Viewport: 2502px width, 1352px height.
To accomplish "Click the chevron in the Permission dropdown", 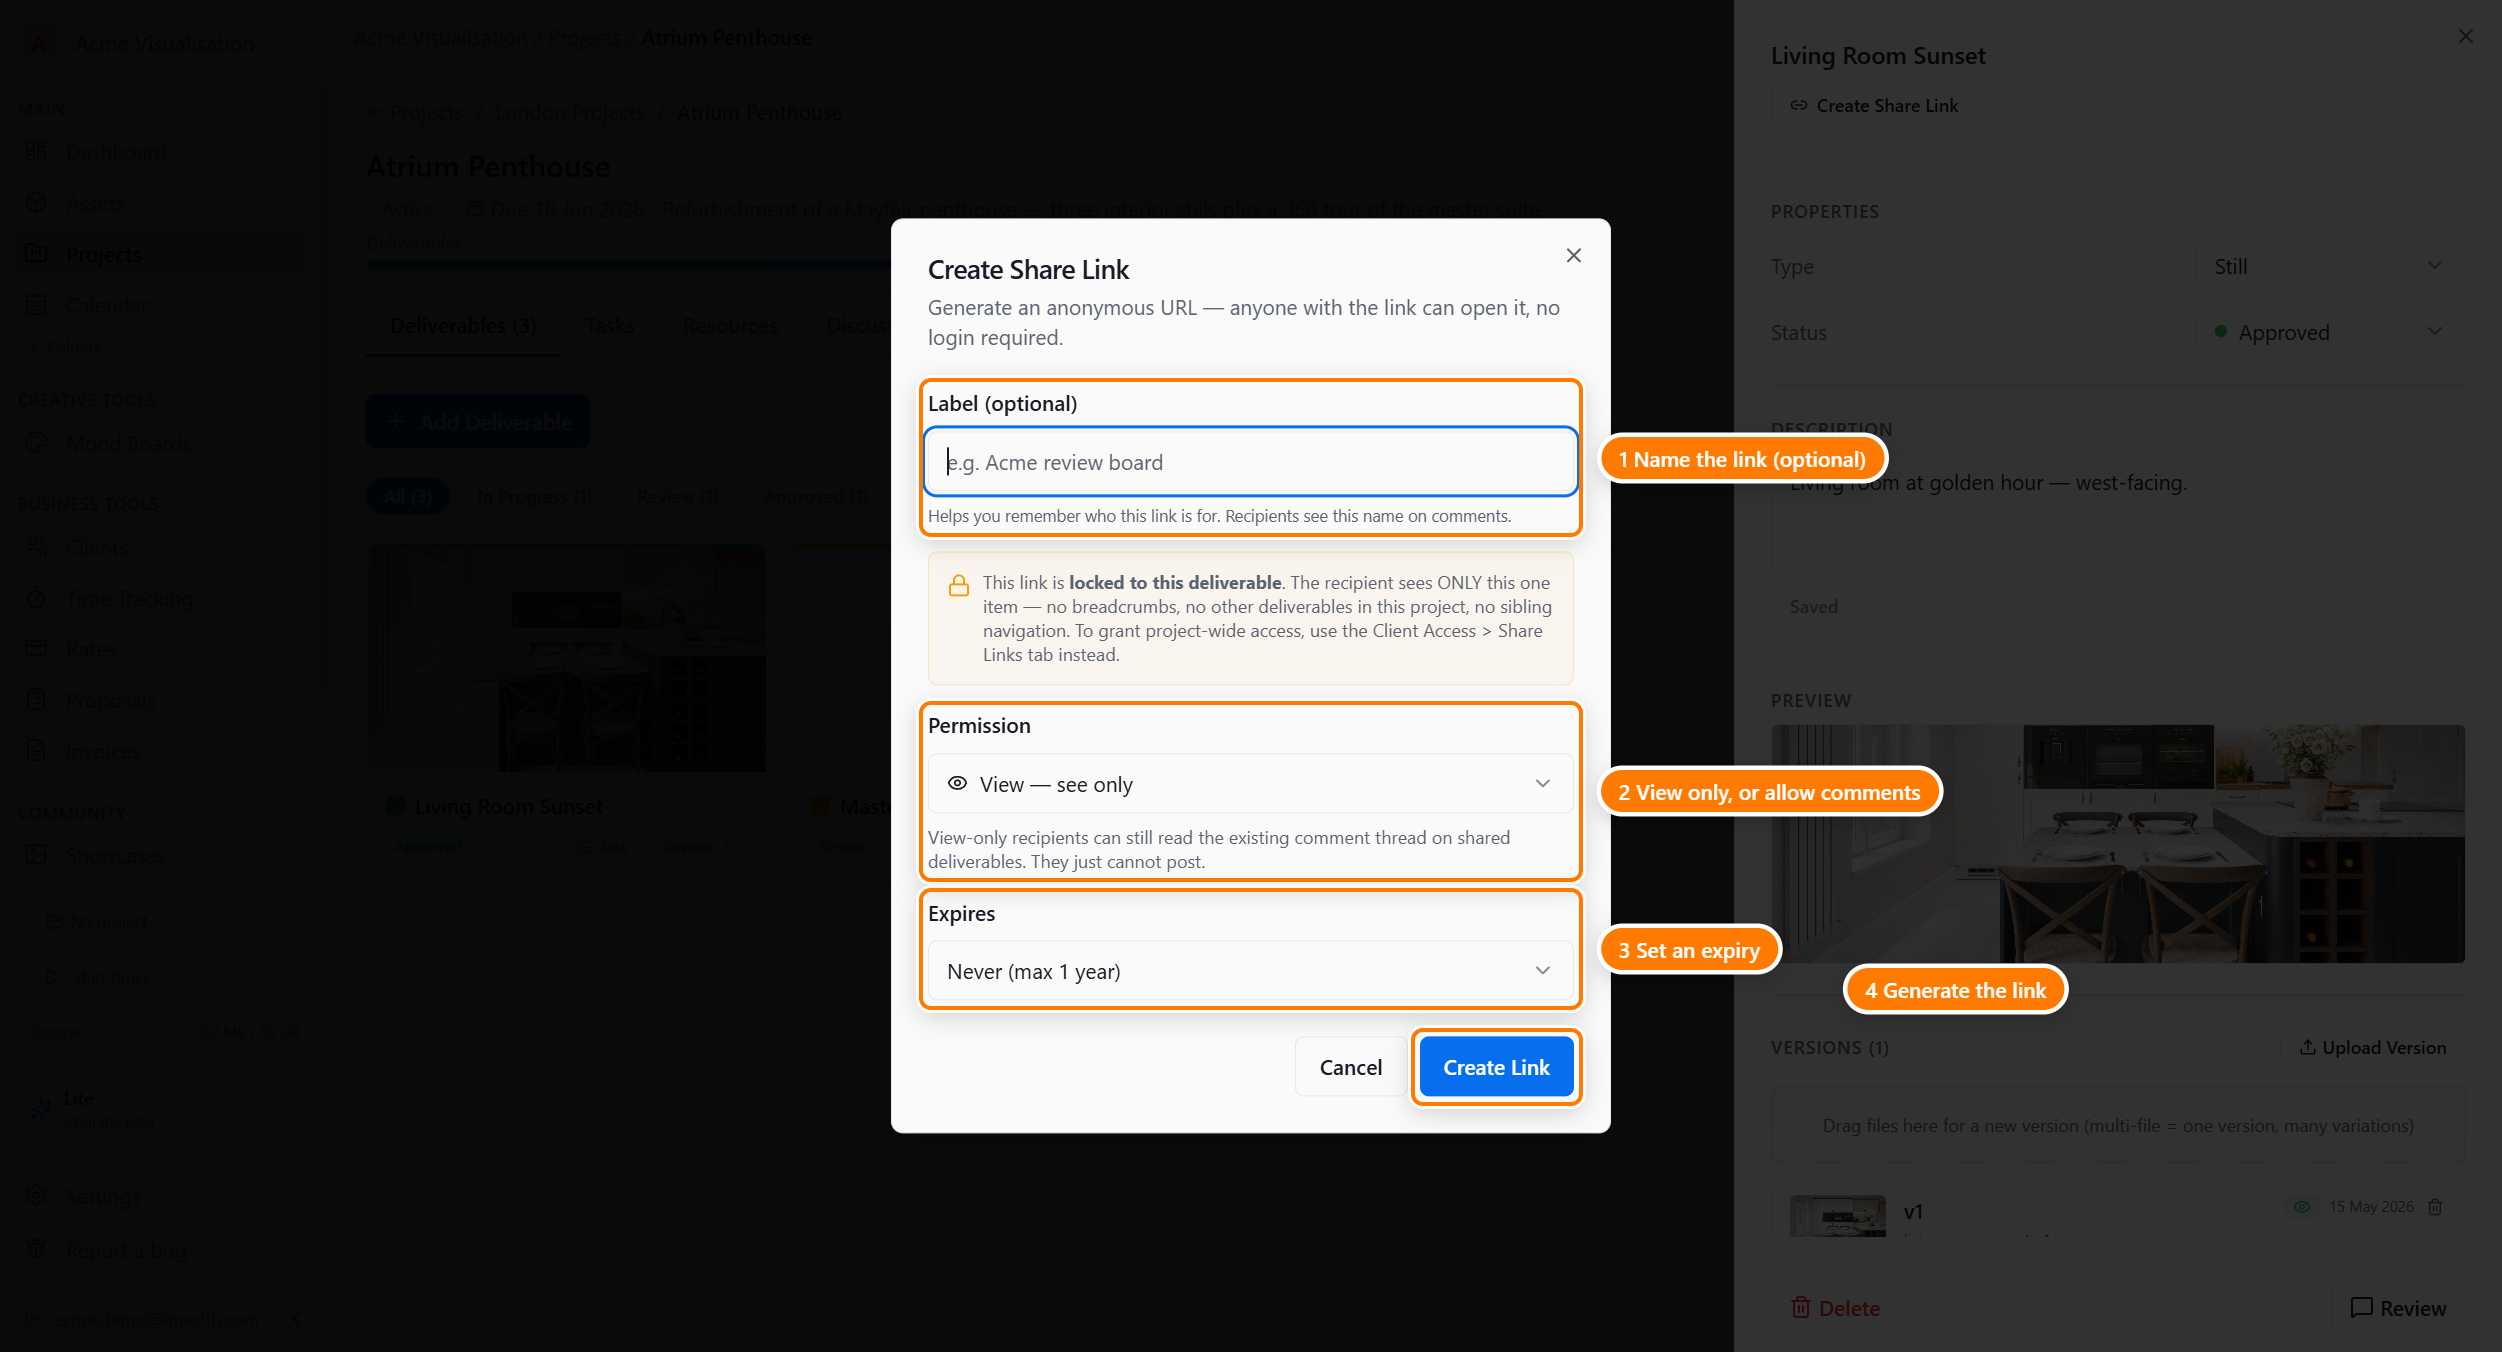I will [1543, 784].
